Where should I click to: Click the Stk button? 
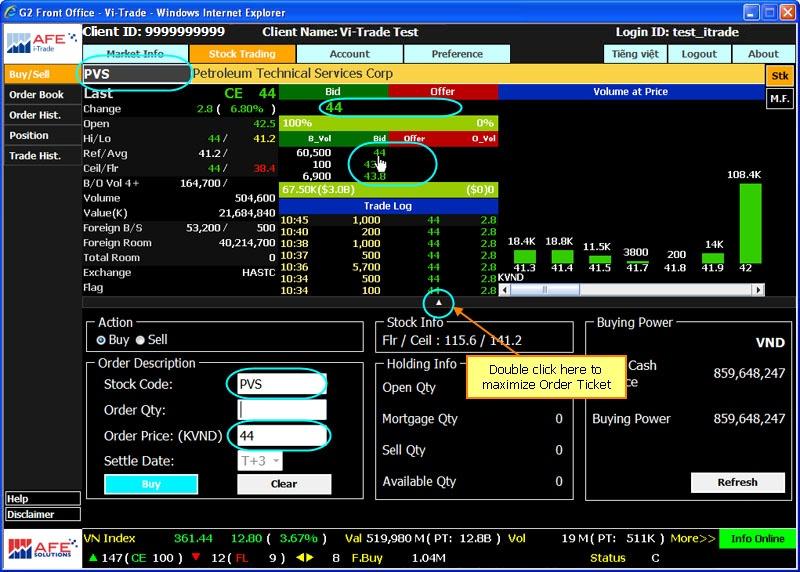click(x=780, y=76)
